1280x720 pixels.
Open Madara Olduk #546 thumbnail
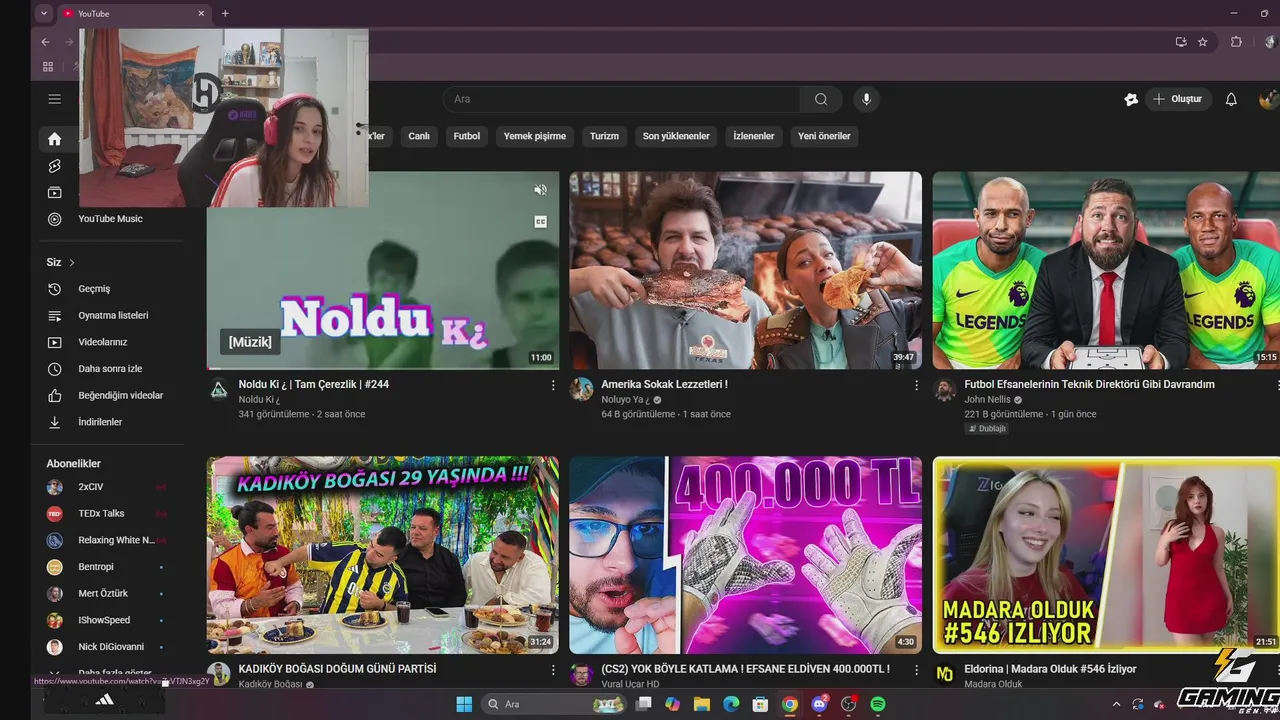(1106, 555)
